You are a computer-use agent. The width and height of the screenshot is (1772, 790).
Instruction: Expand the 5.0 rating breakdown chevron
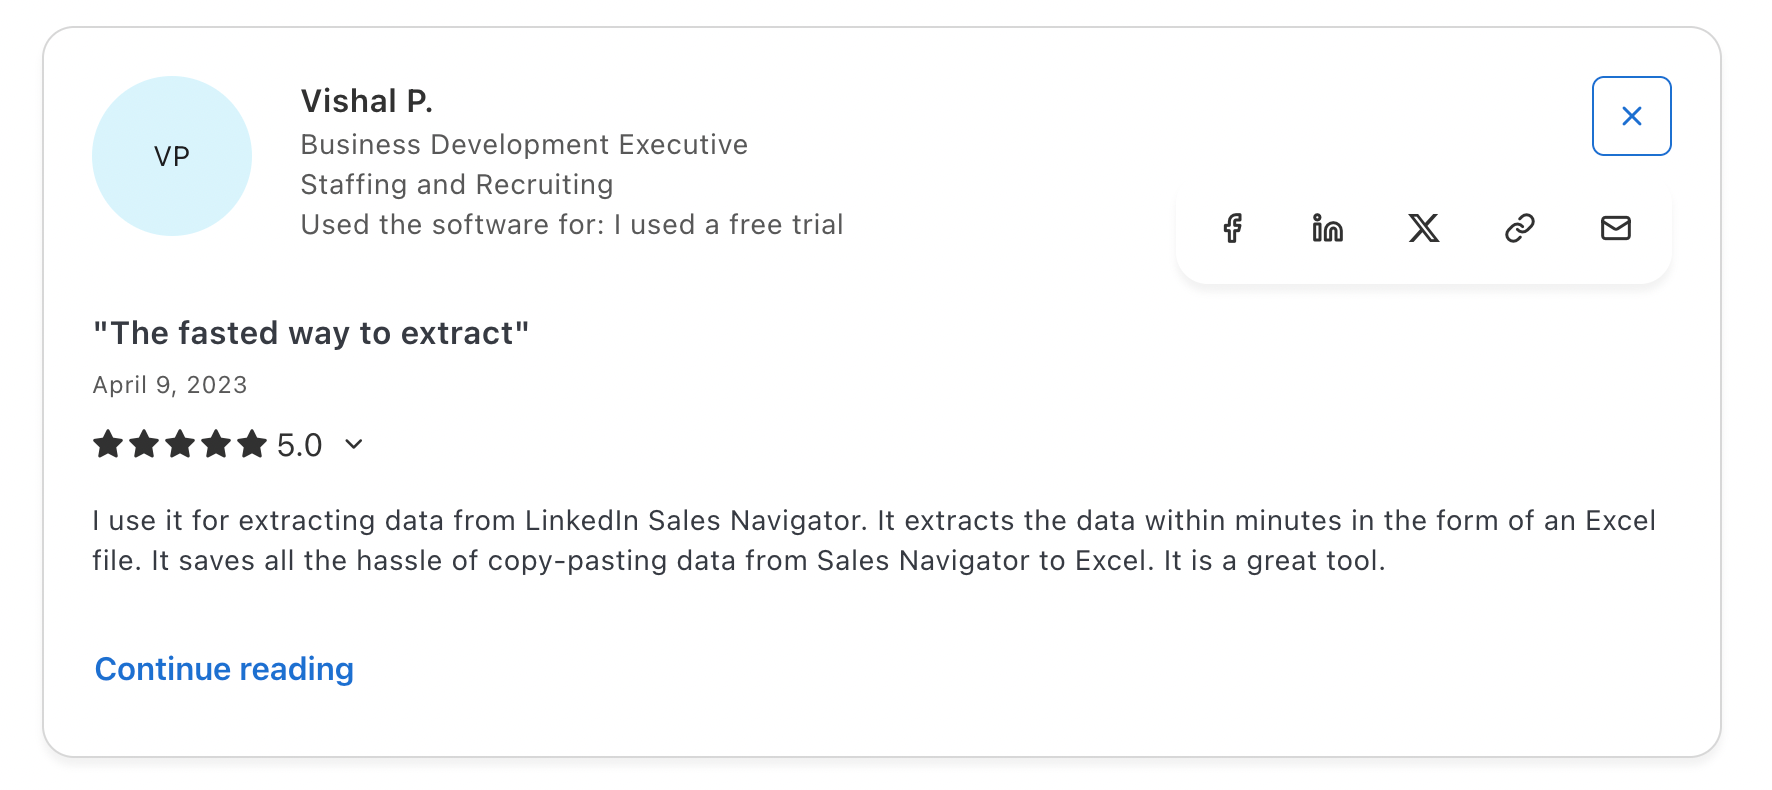(x=354, y=444)
